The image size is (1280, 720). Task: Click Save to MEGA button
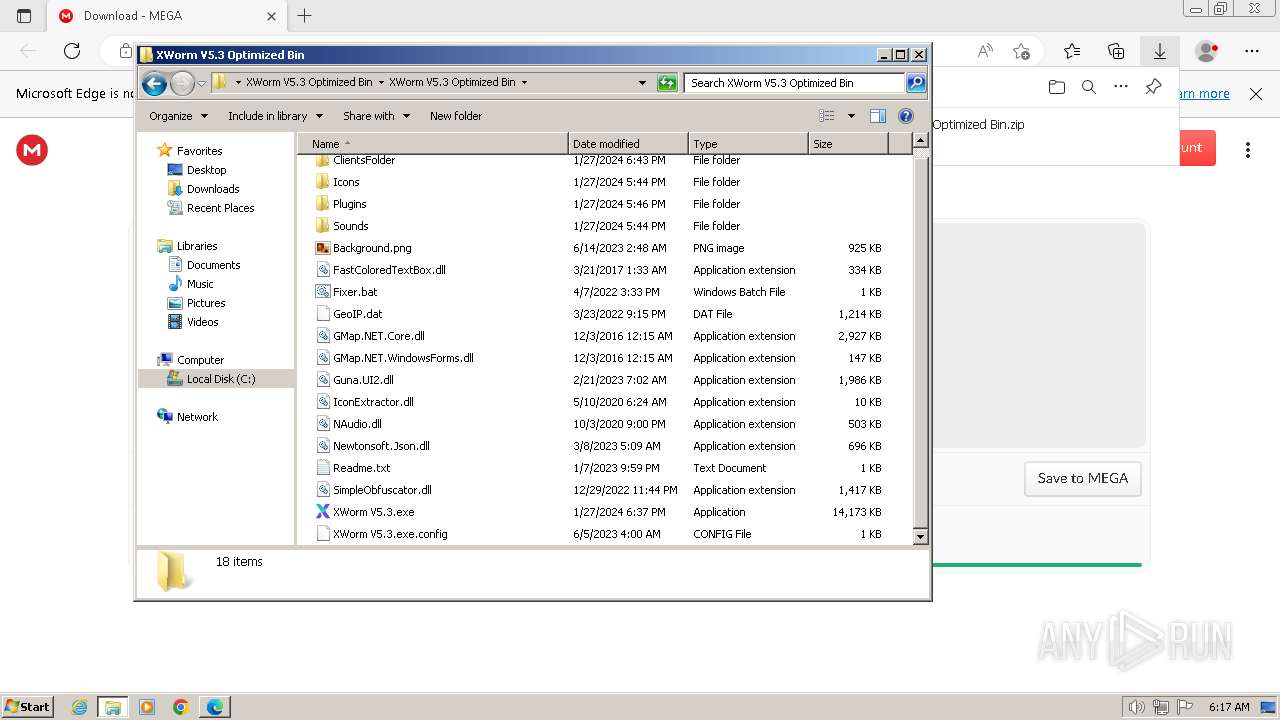(1083, 479)
